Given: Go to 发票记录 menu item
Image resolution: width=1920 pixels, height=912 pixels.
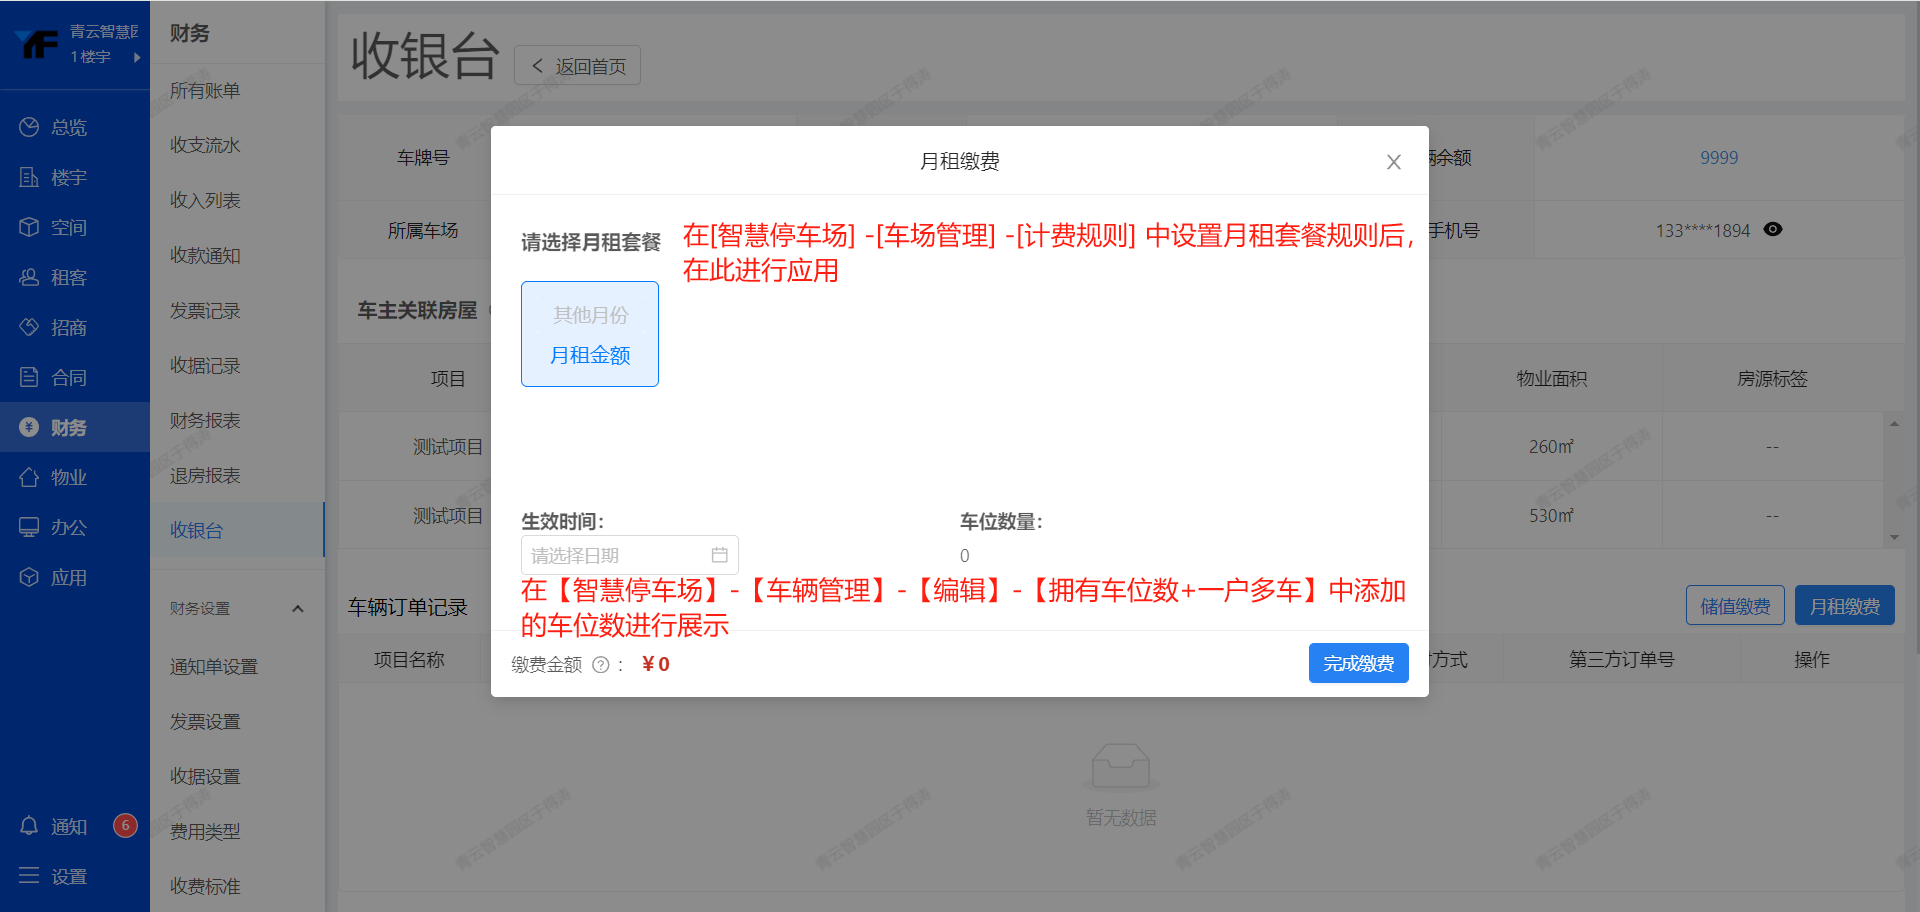Looking at the screenshot, I should click(205, 311).
